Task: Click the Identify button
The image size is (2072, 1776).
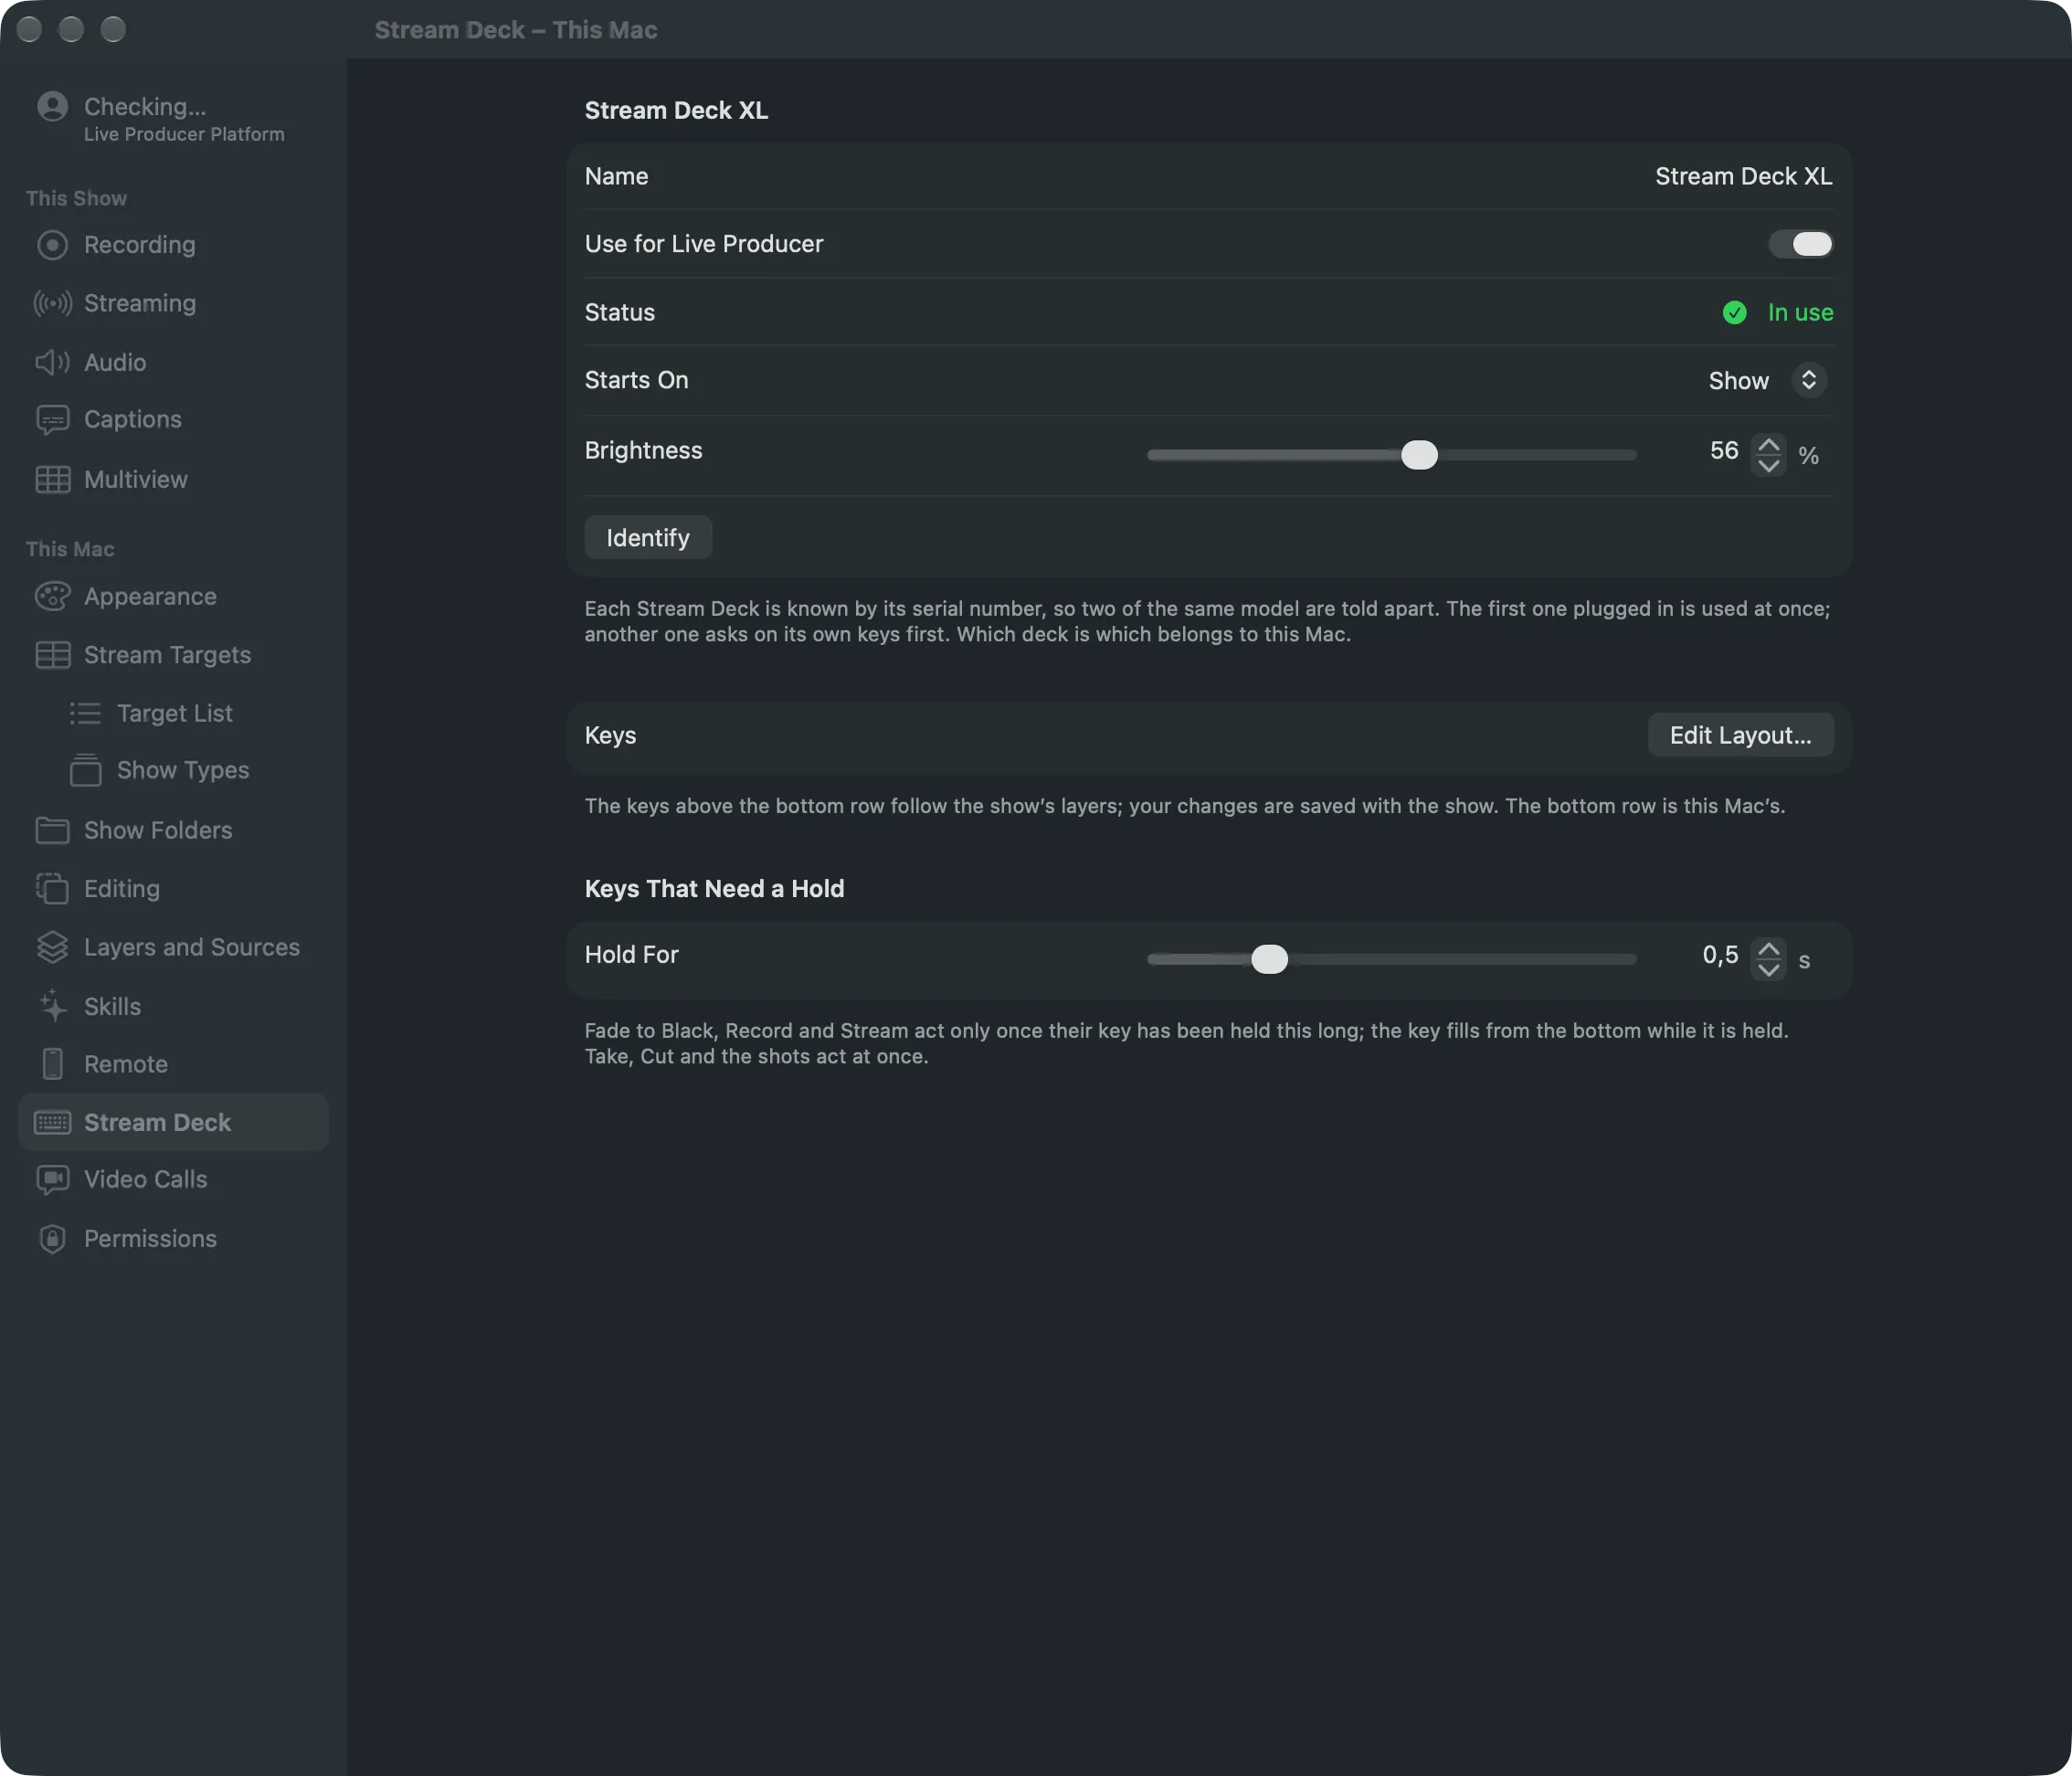Action: (648, 538)
